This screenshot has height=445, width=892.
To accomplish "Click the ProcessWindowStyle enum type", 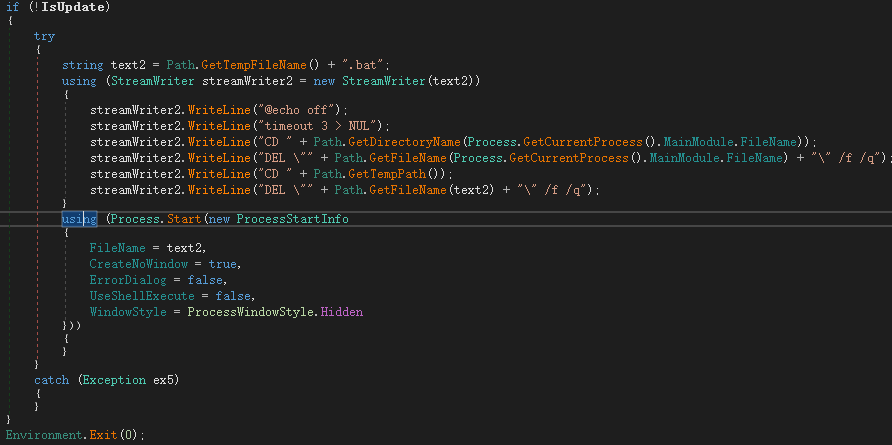I will point(250,312).
